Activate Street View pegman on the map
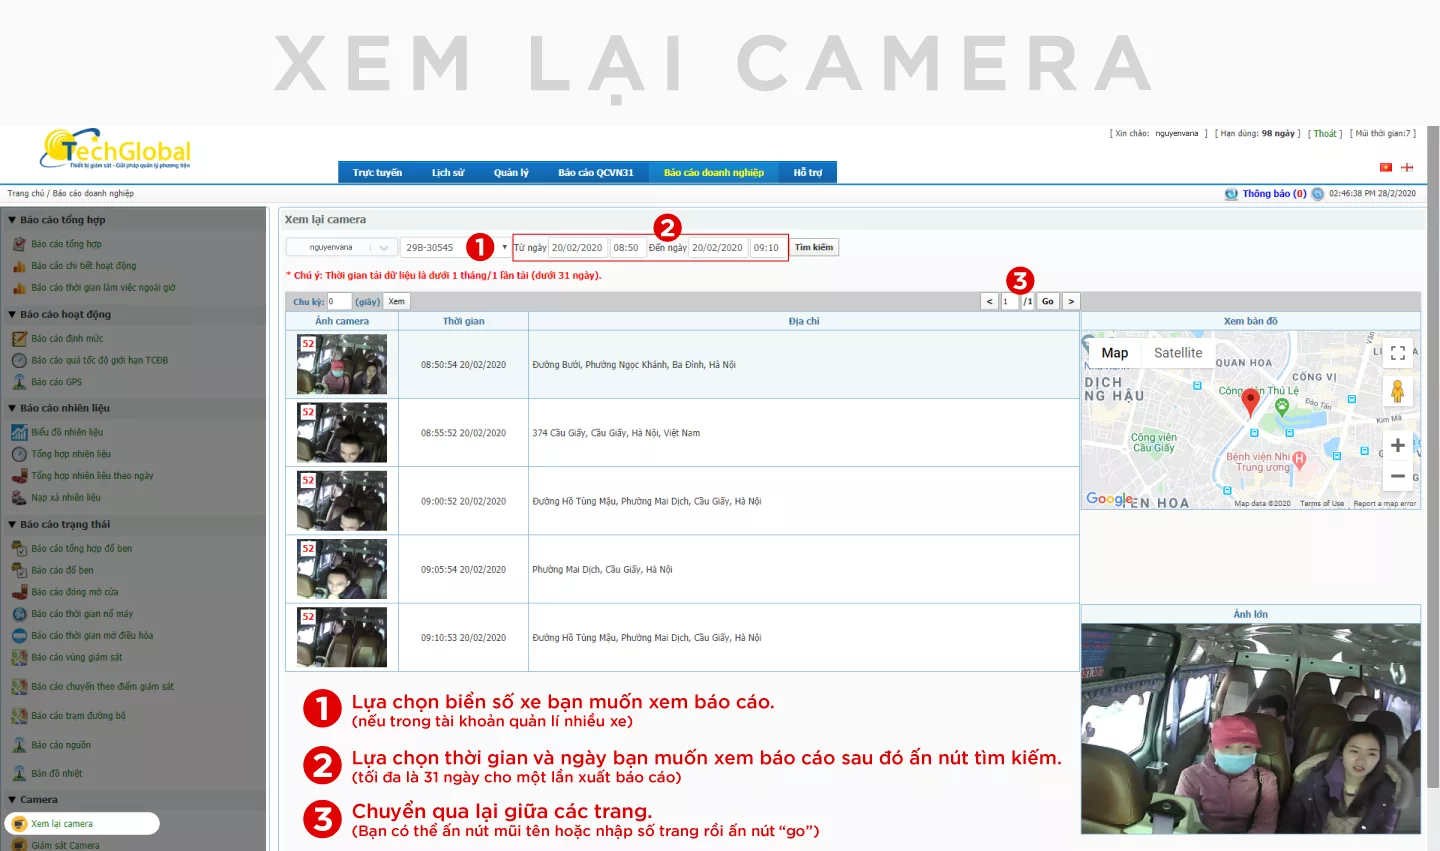The image size is (1440, 851). point(1398,391)
